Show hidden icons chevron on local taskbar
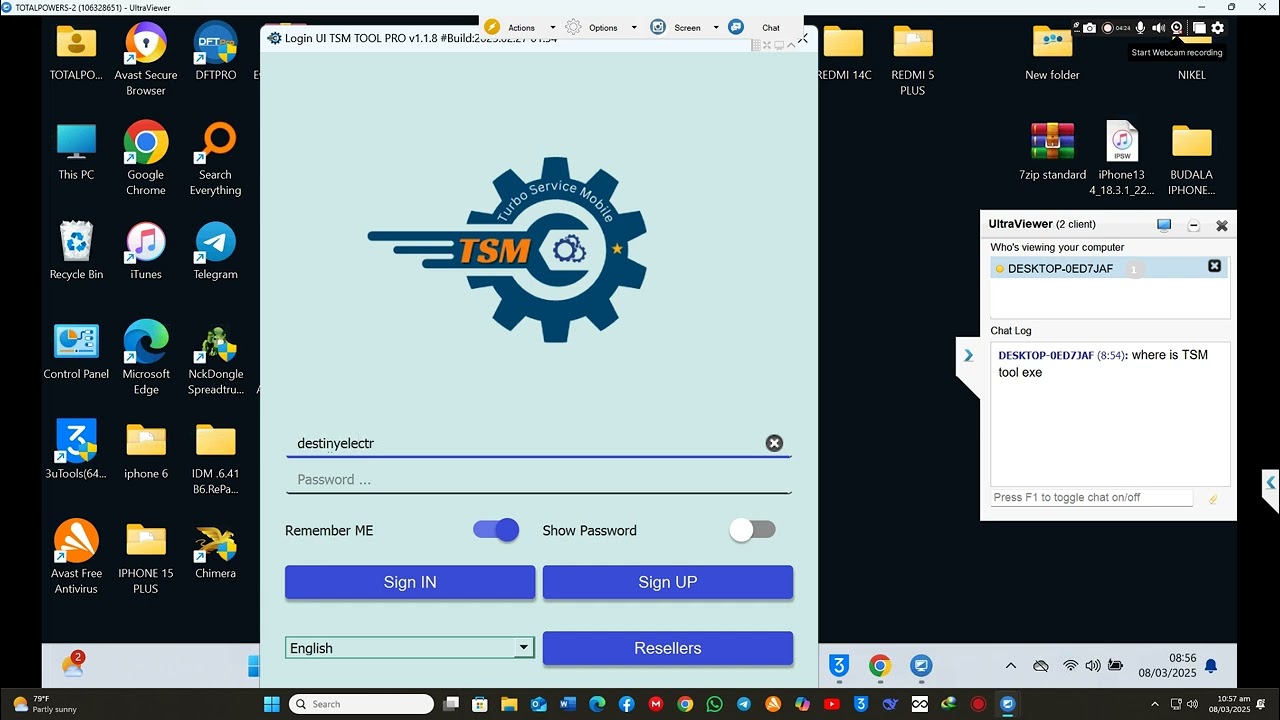Viewport: 1280px width, 720px height. coord(1155,704)
